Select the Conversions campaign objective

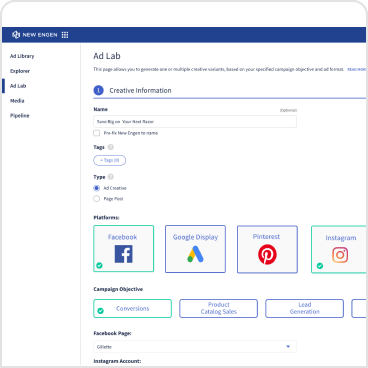(132, 308)
